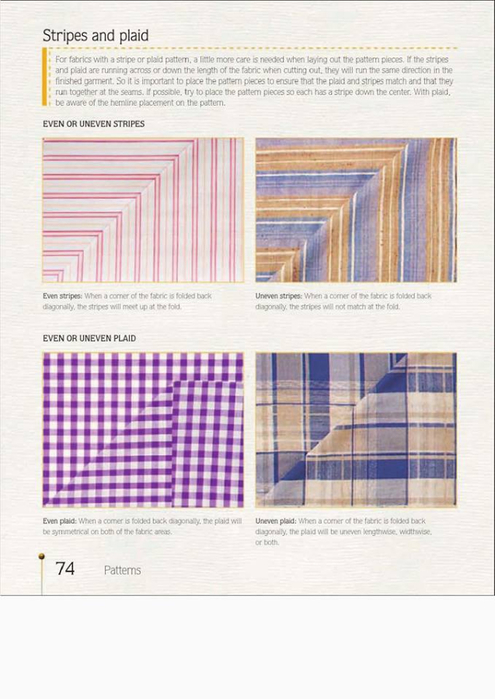495x699 pixels.
Task: Click the yellow dashed line under the title
Action: coord(252,48)
